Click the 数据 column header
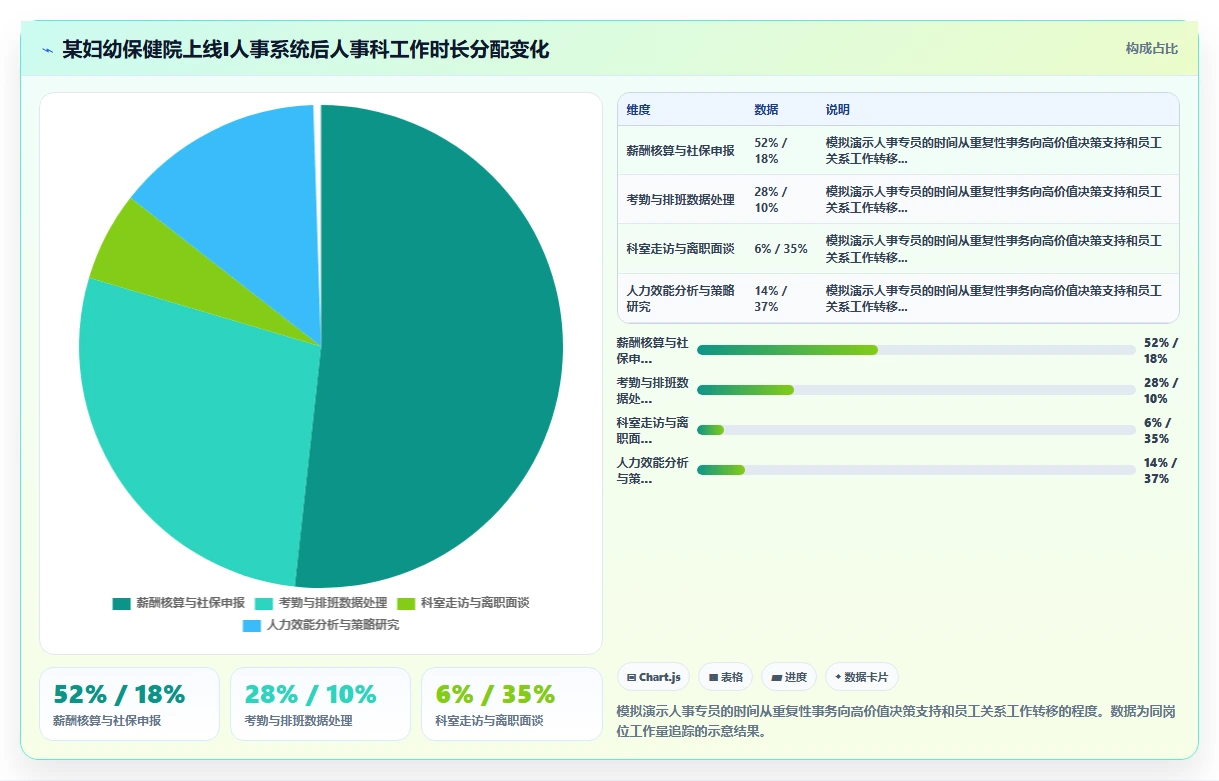Image resolution: width=1219 pixels, height=781 pixels. point(766,110)
